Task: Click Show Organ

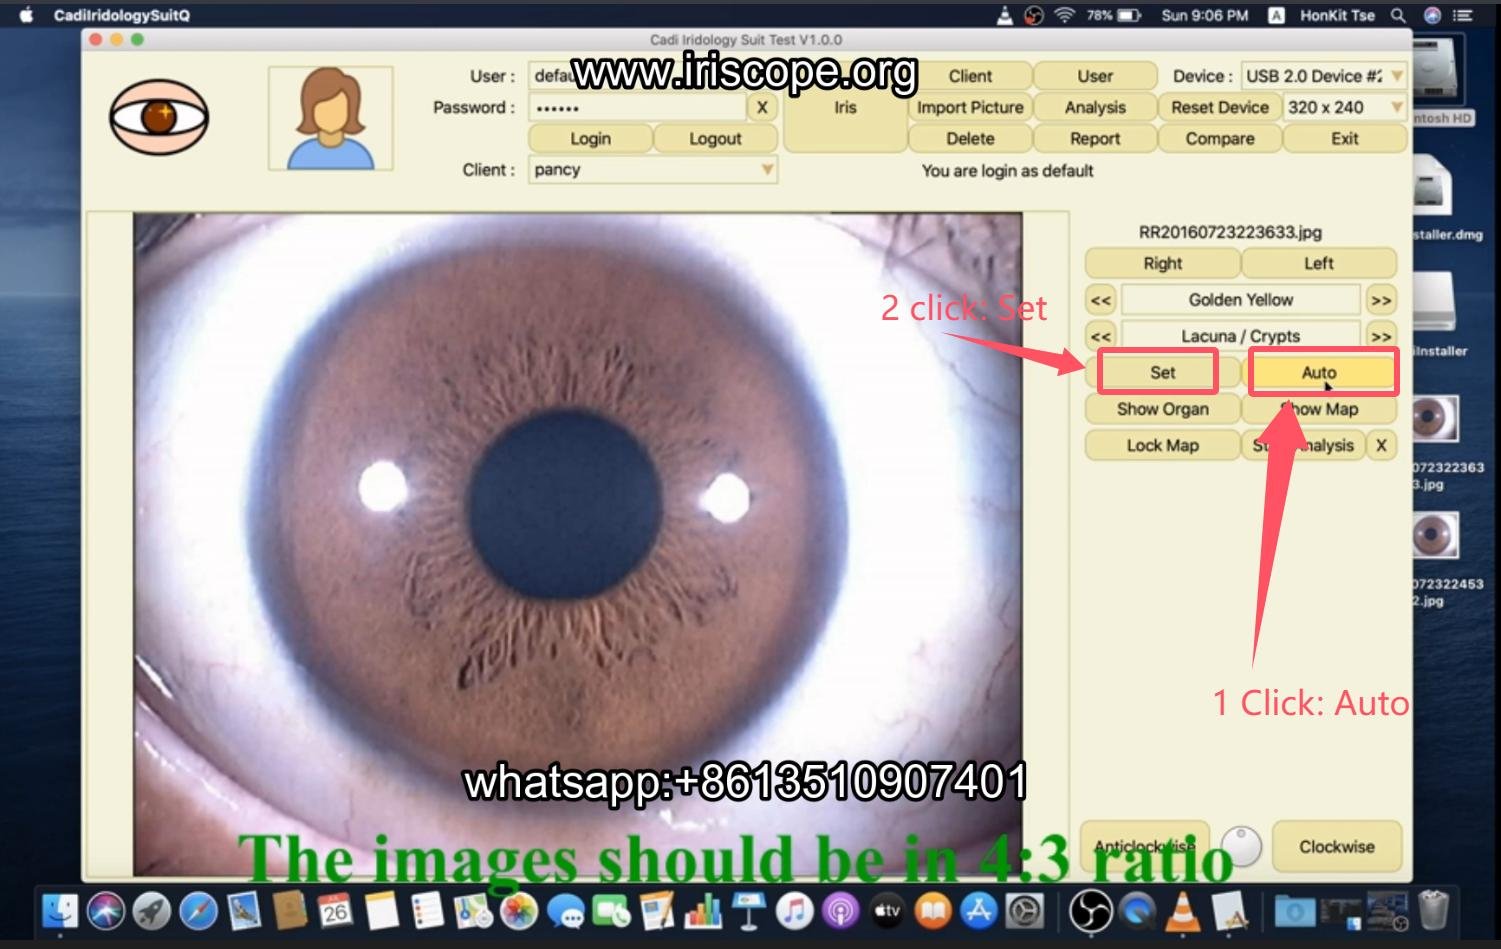Action: tap(1162, 409)
